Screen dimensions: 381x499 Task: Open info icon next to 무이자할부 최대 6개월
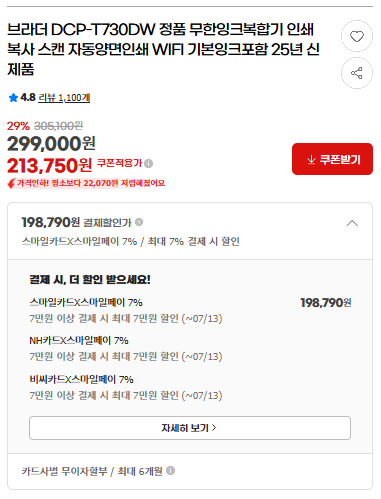(170, 470)
